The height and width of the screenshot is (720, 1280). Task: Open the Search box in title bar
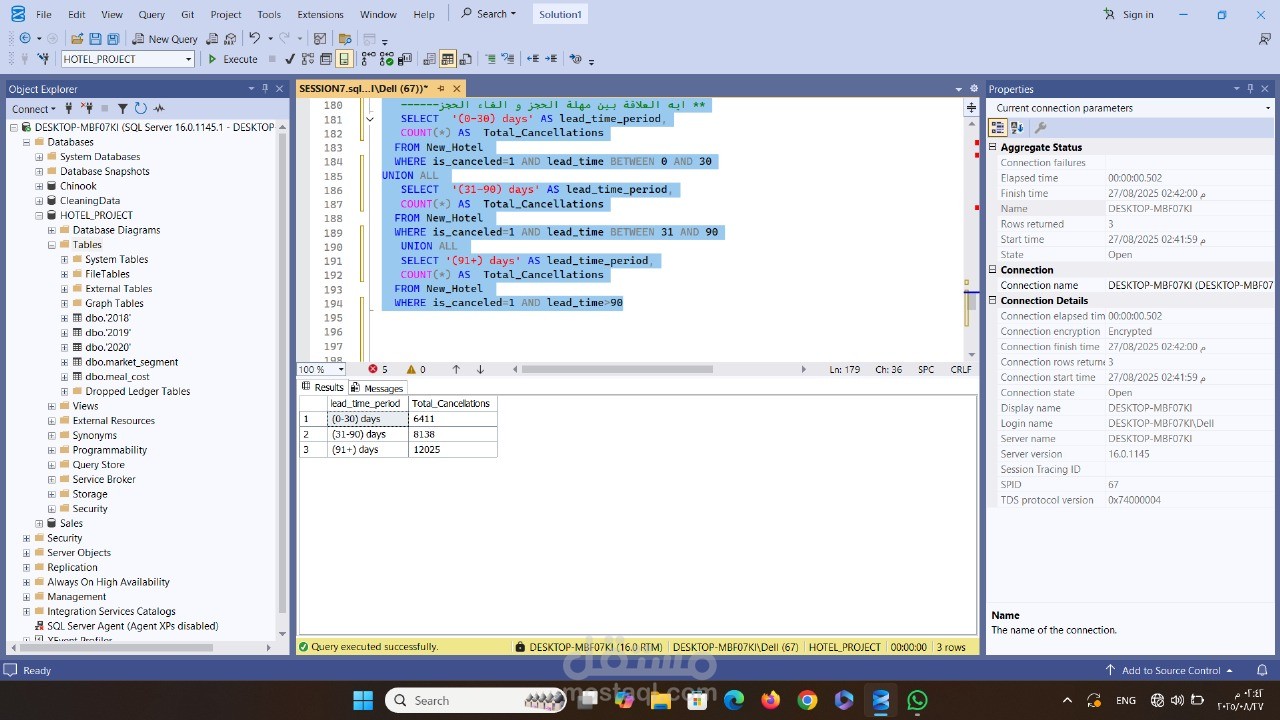tap(489, 14)
